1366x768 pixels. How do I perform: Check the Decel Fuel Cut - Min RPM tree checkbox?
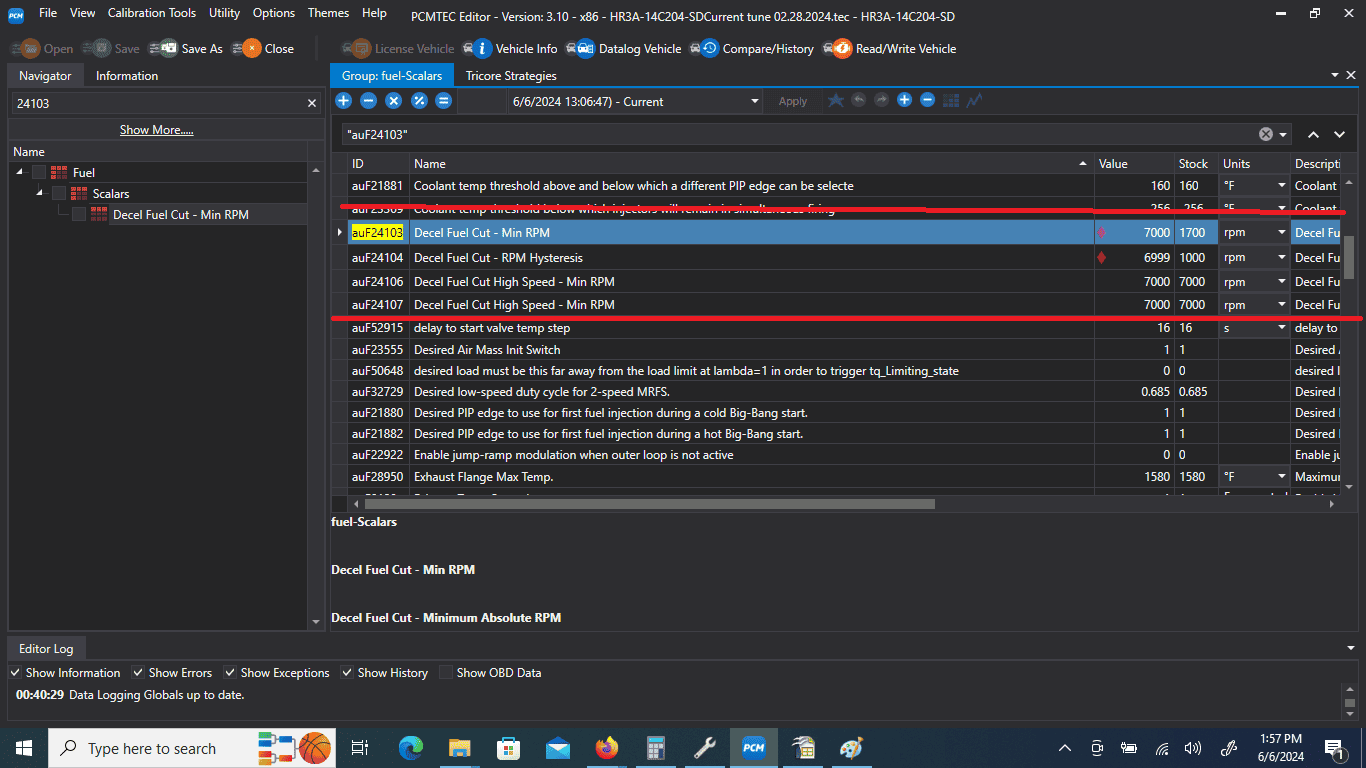click(x=79, y=214)
